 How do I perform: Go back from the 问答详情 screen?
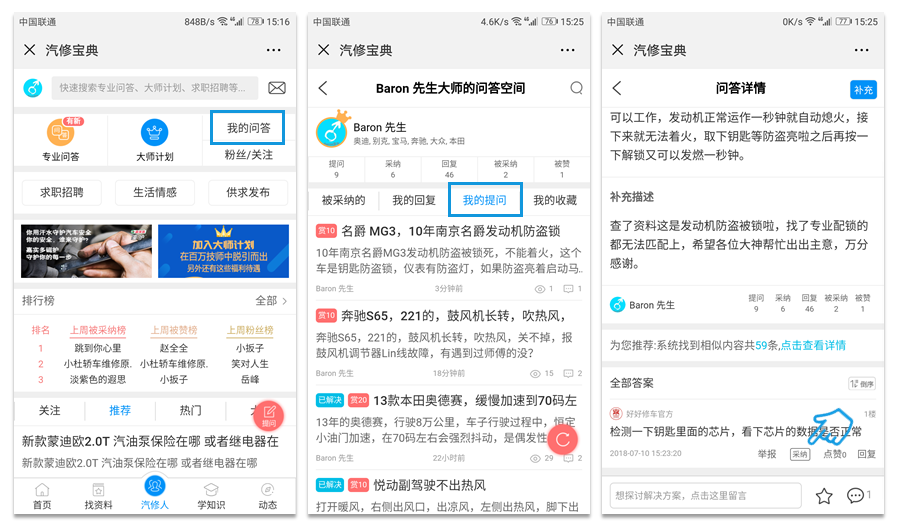click(x=617, y=88)
